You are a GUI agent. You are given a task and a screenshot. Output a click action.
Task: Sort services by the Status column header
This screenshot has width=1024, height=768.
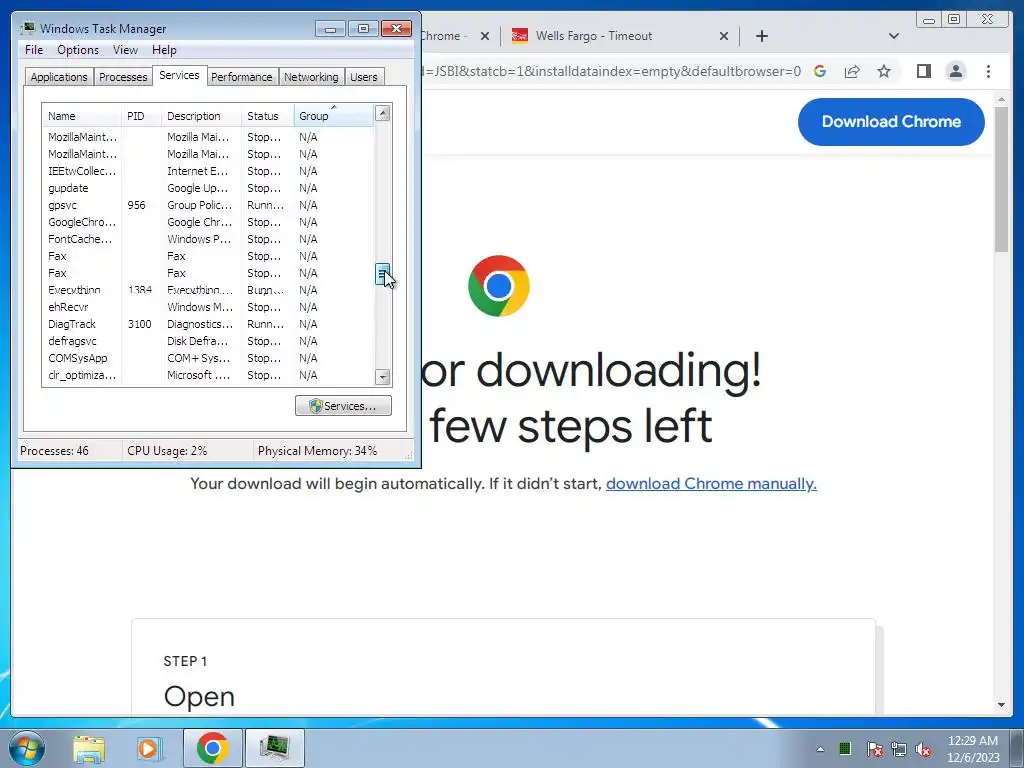click(x=268, y=116)
